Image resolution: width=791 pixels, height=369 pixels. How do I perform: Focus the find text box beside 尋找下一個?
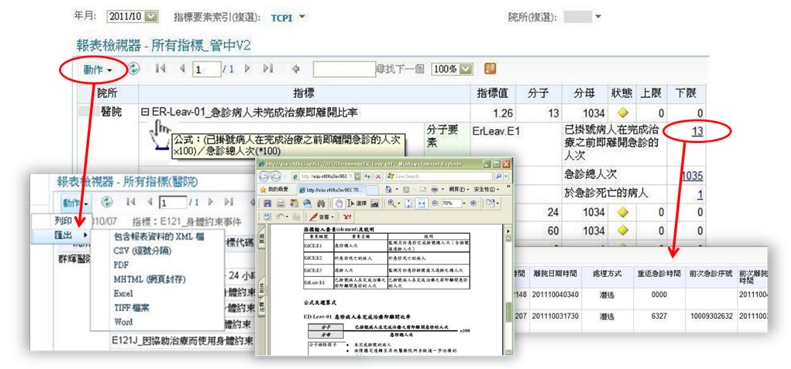coord(344,69)
